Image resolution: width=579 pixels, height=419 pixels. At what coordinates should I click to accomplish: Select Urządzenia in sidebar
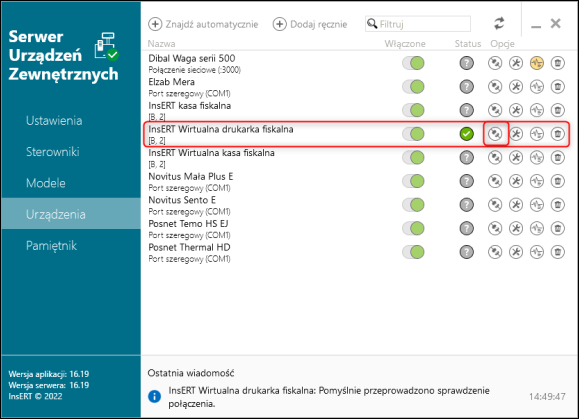(x=71, y=214)
